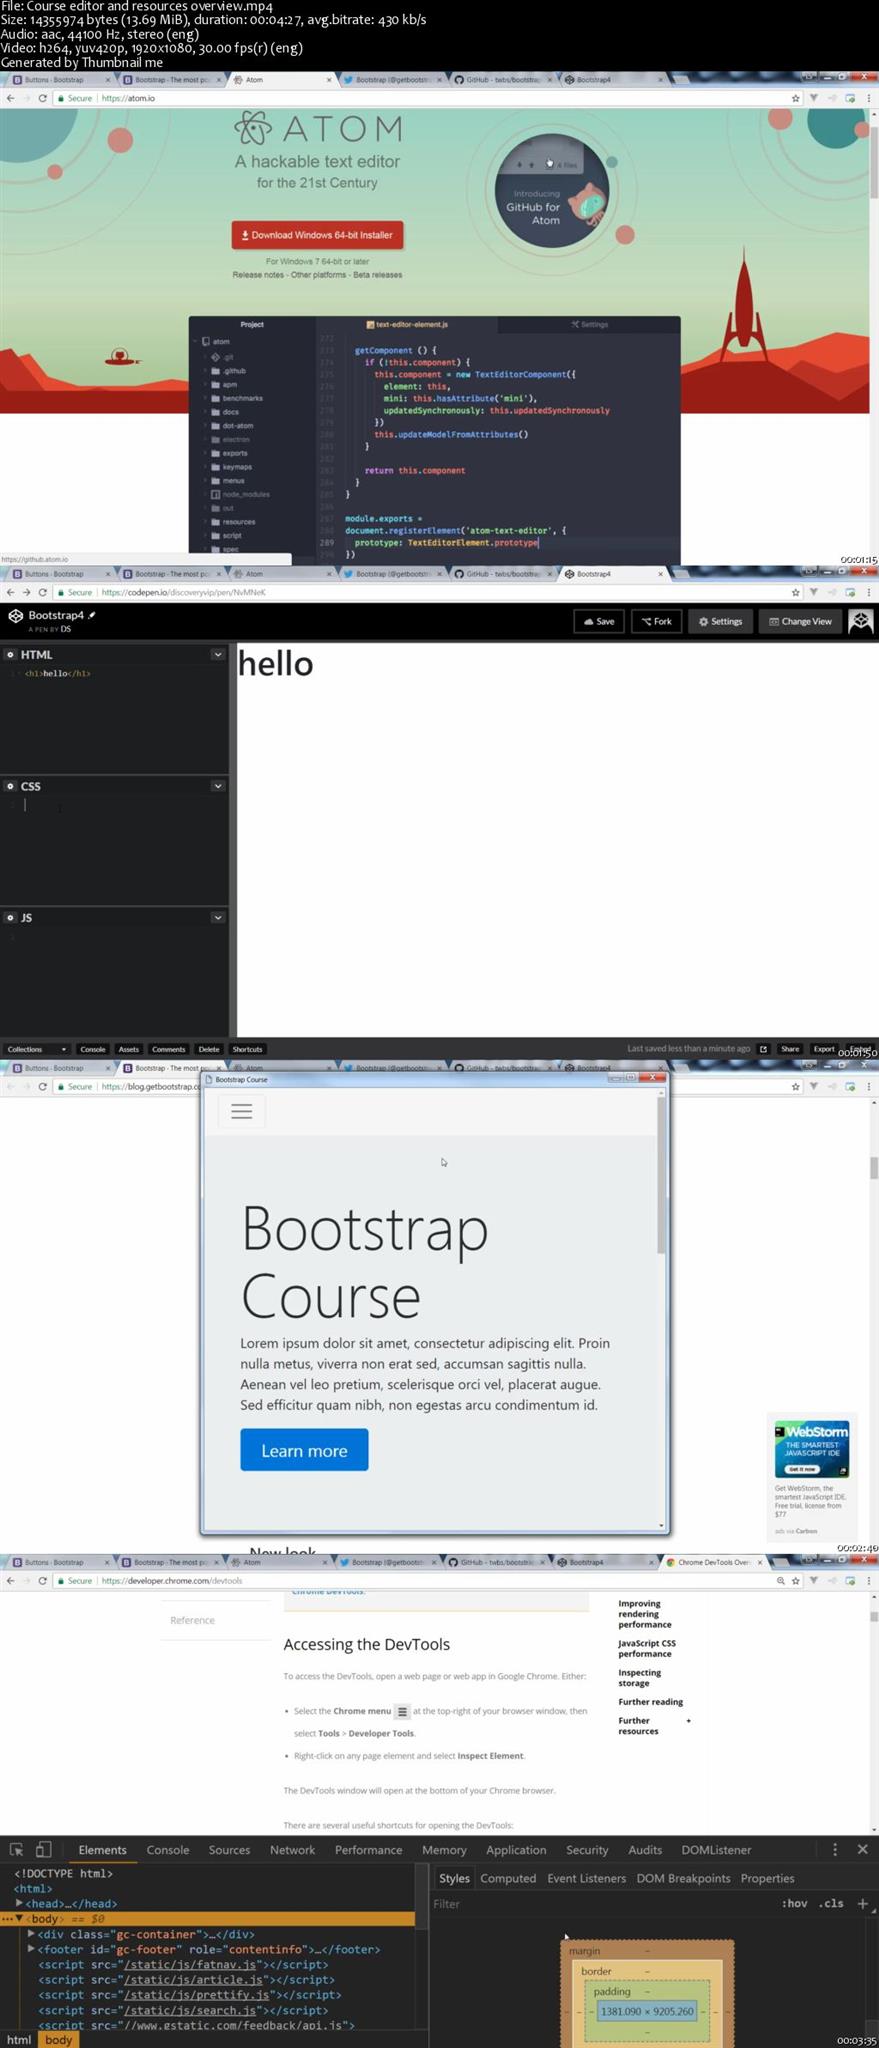Open the DevTools three-dot more menu
This screenshot has height=2048, width=879.
click(835, 1850)
